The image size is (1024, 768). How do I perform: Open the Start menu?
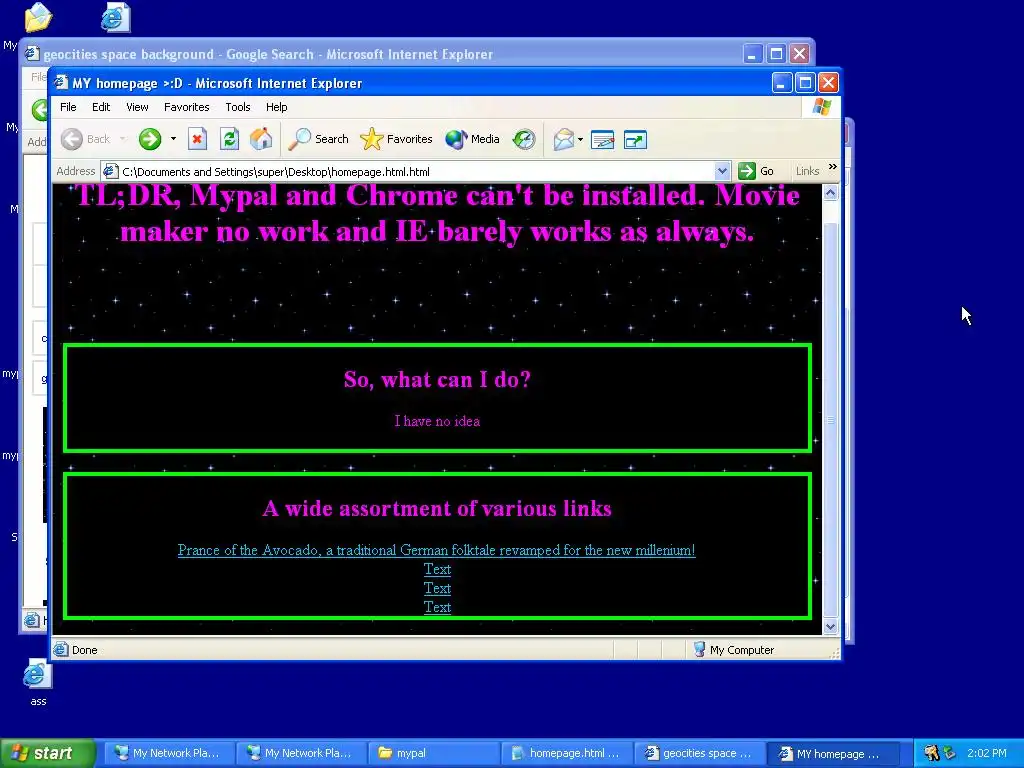(x=47, y=753)
